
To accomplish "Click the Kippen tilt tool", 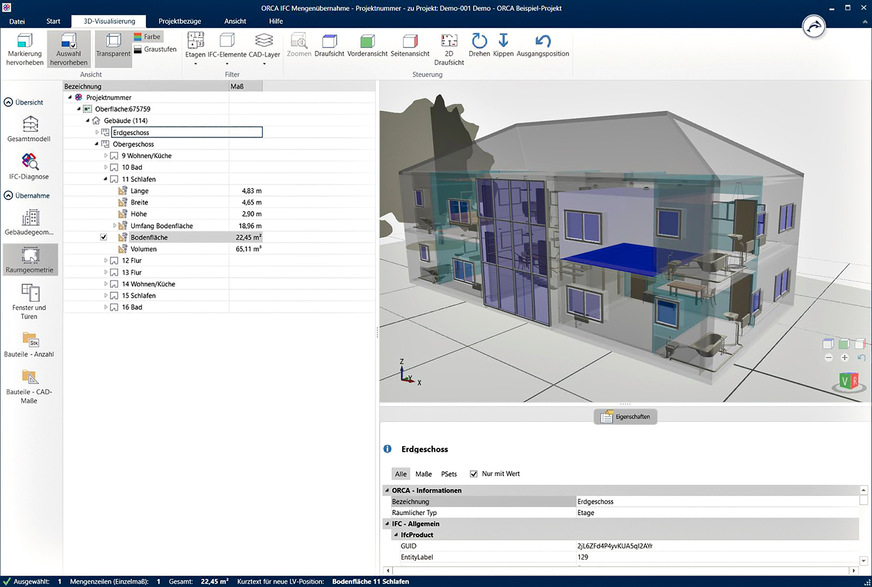I will pyautogui.click(x=504, y=46).
